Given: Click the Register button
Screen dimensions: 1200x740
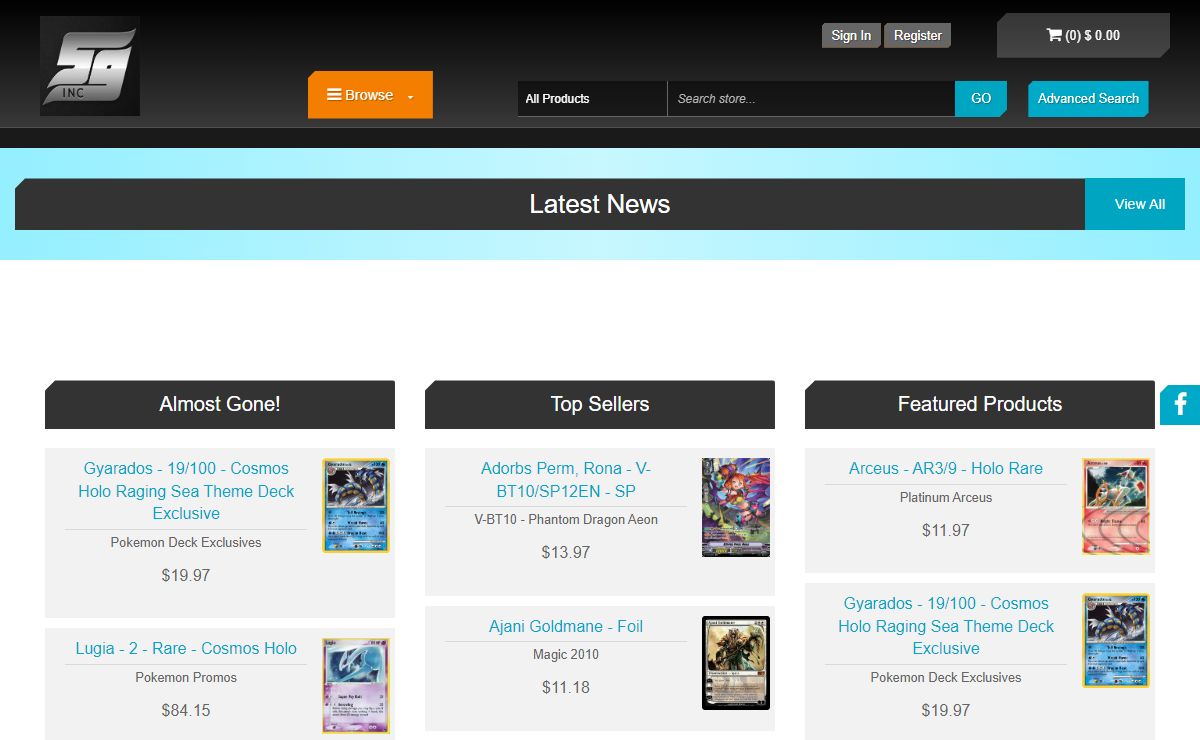Looking at the screenshot, I should 918,36.
